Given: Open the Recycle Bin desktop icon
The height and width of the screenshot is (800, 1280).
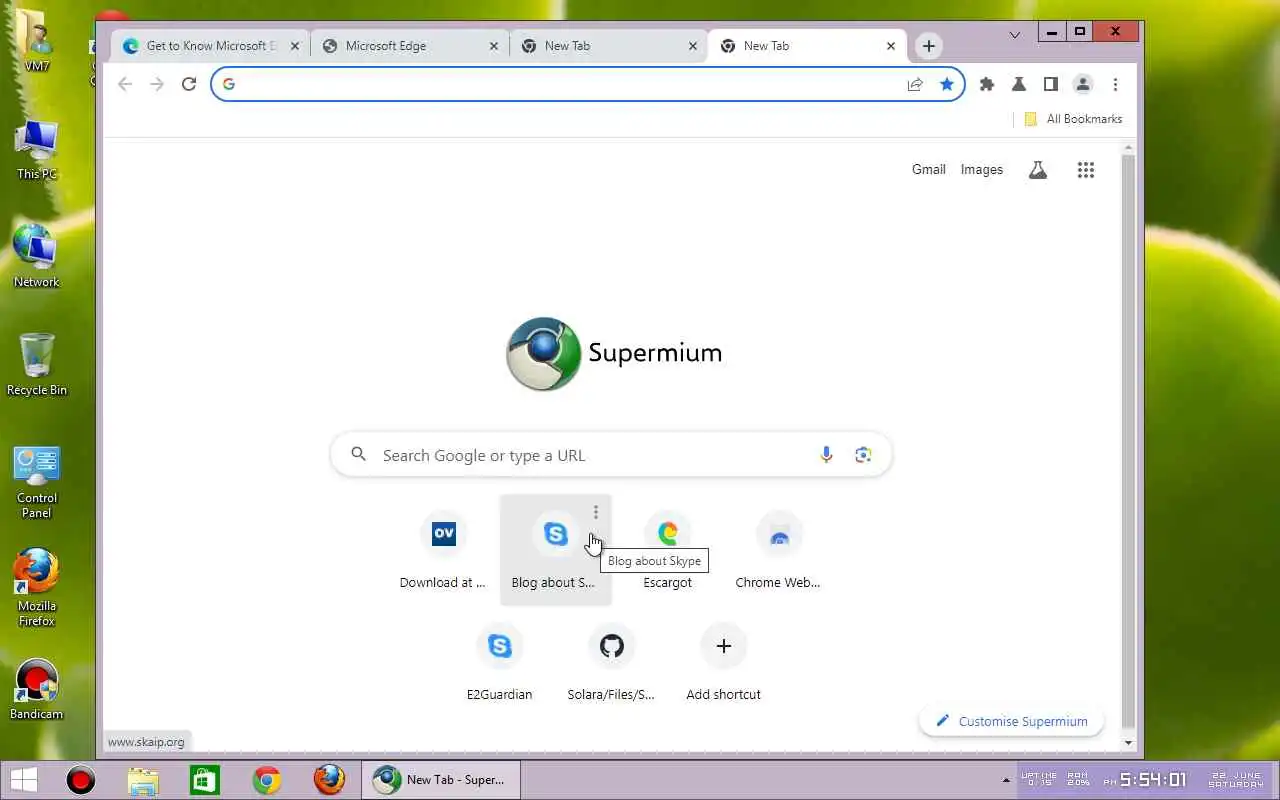Looking at the screenshot, I should click(37, 365).
